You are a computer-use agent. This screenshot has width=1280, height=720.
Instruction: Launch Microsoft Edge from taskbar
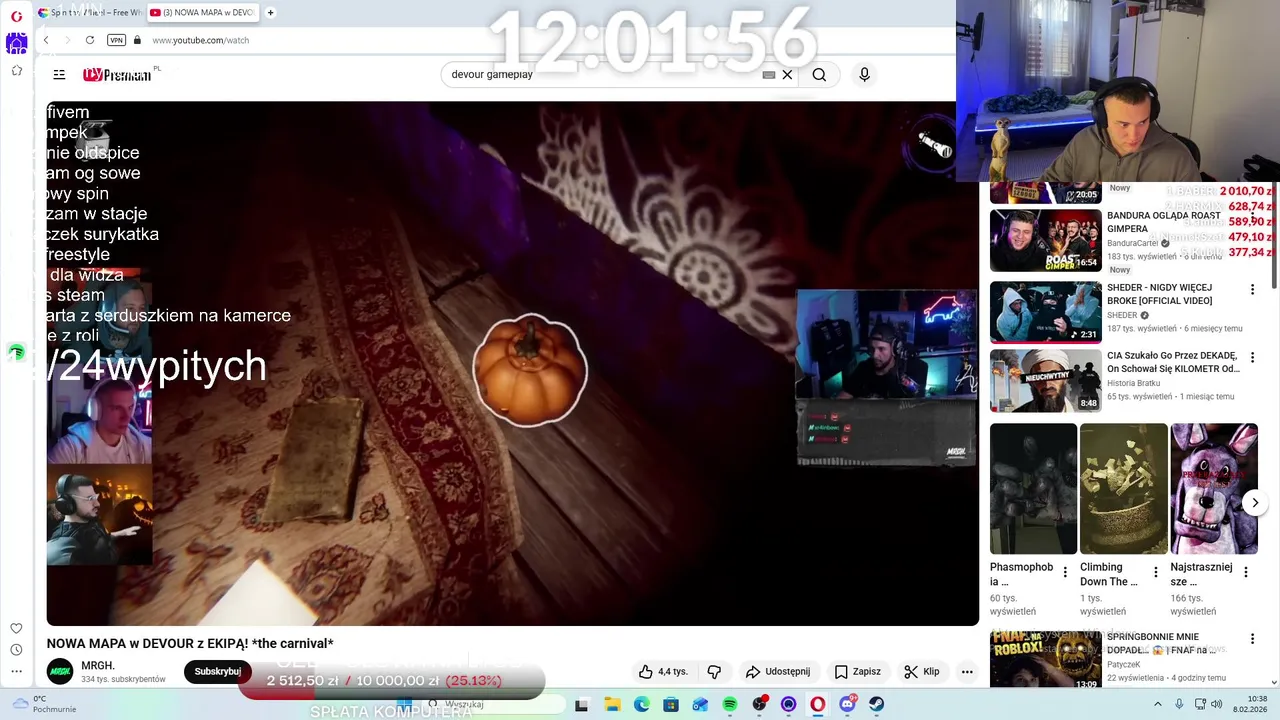pos(641,704)
